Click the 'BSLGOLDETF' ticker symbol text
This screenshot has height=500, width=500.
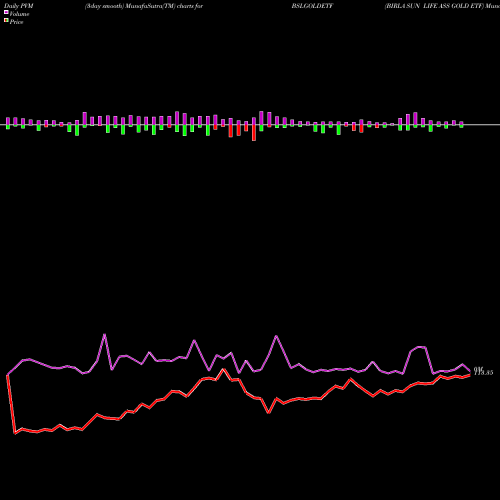coord(312,6)
